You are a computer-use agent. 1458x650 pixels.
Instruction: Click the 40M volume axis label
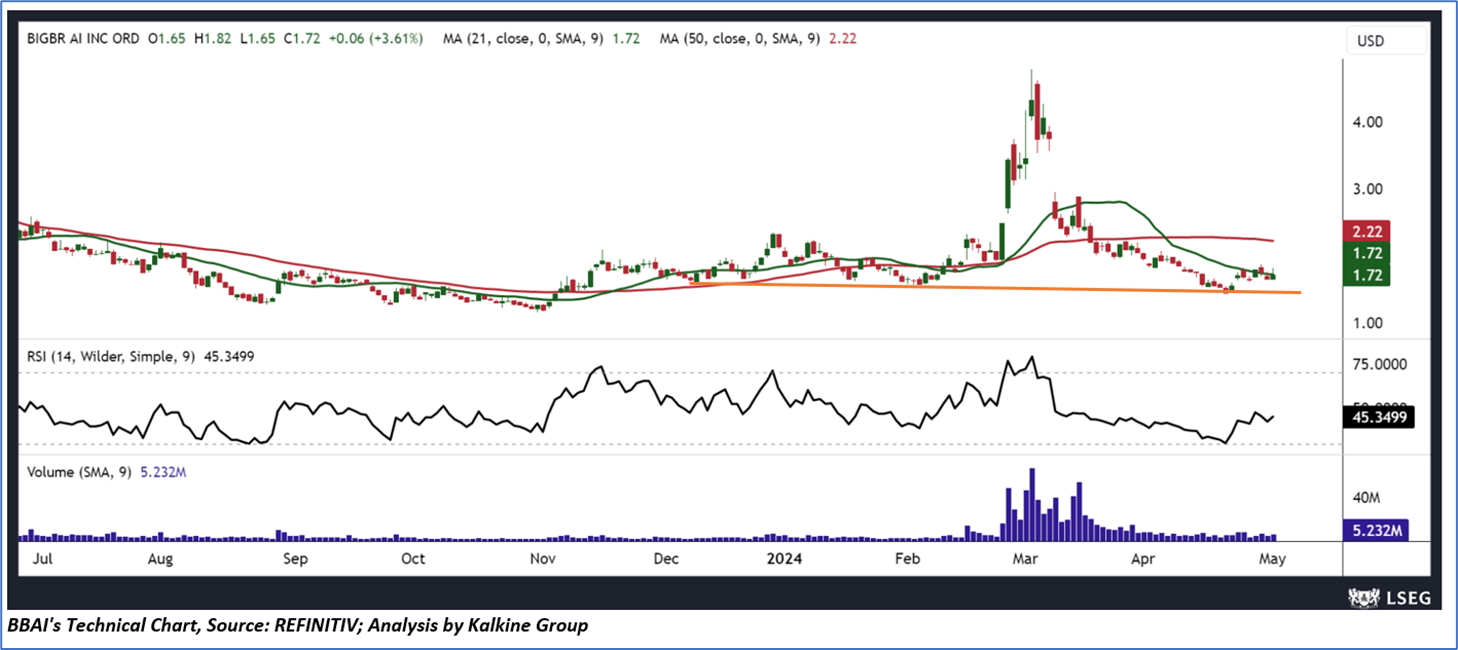pos(1365,497)
